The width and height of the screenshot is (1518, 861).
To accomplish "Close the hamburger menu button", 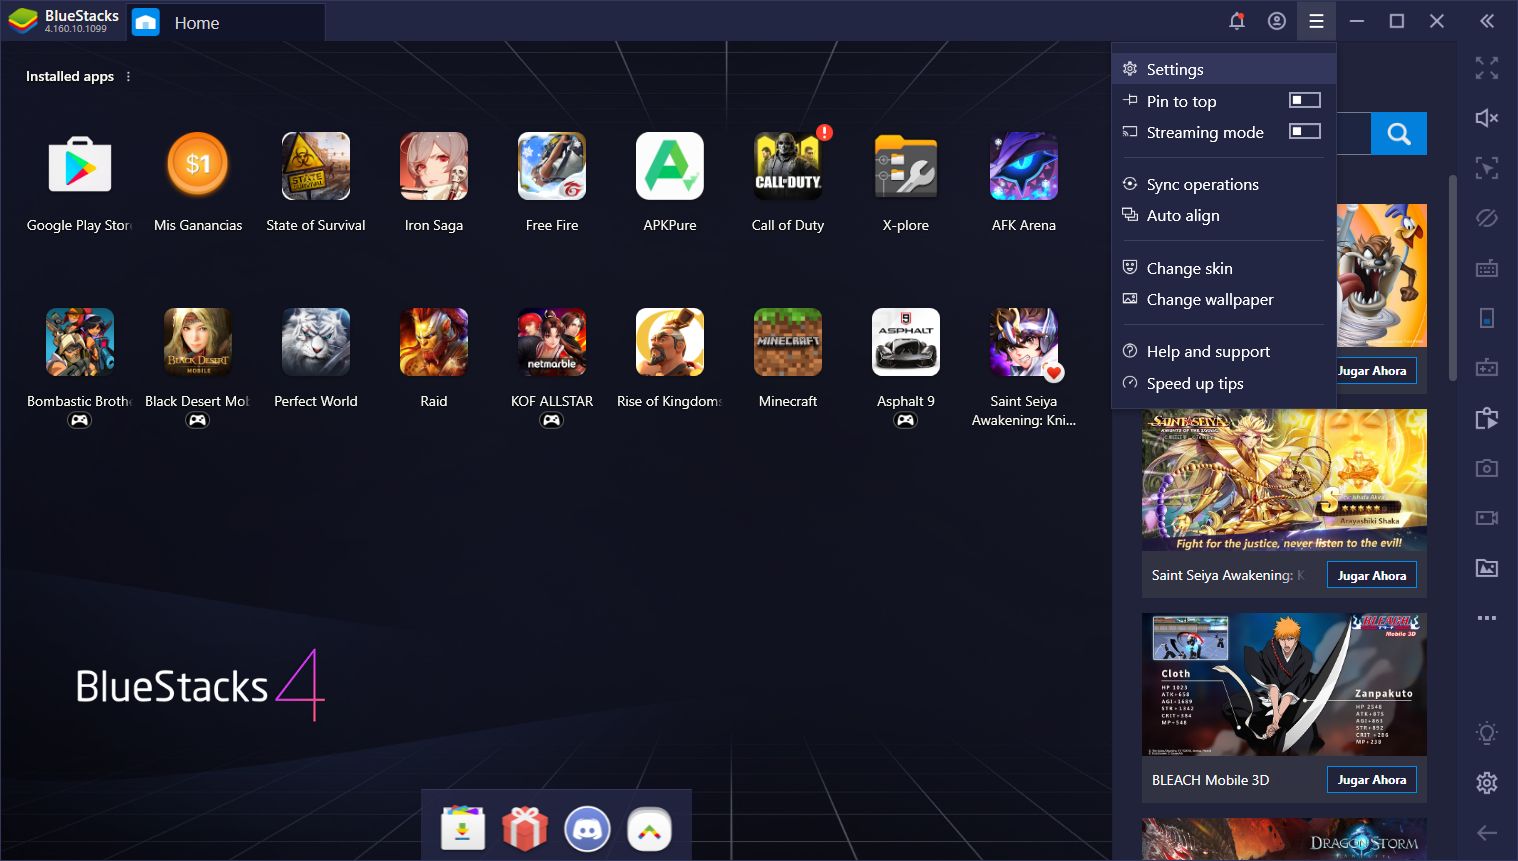I will (1316, 21).
